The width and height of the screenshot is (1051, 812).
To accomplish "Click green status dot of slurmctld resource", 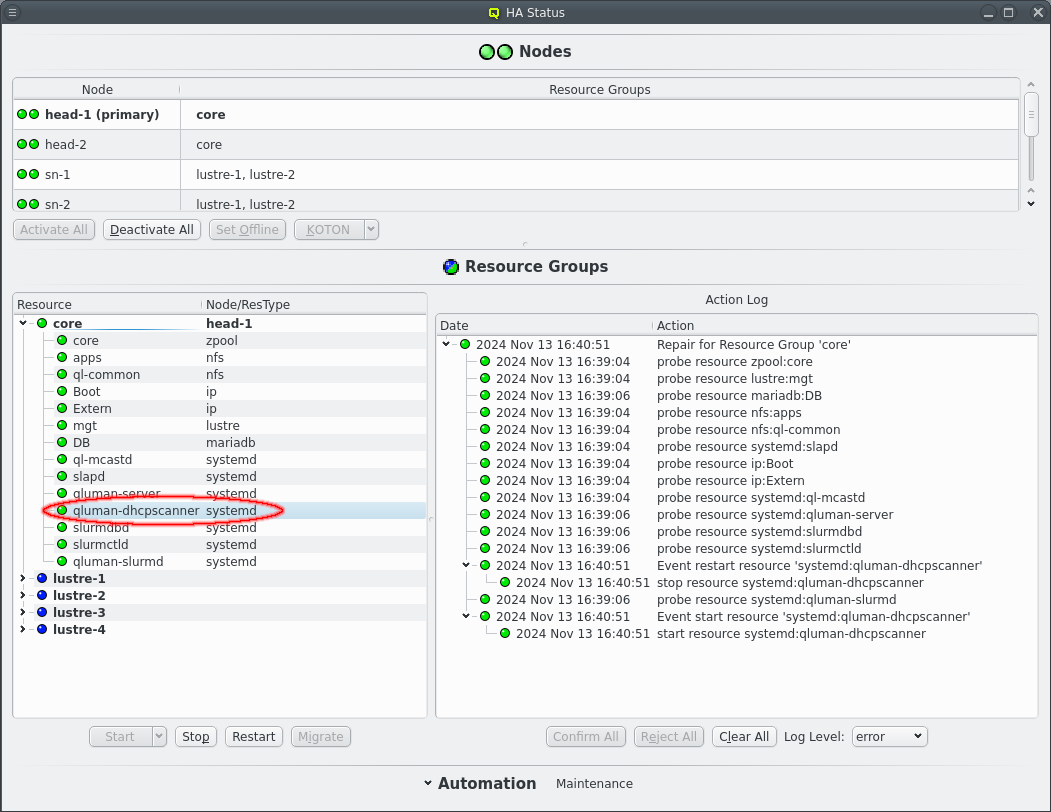I will (x=62, y=544).
